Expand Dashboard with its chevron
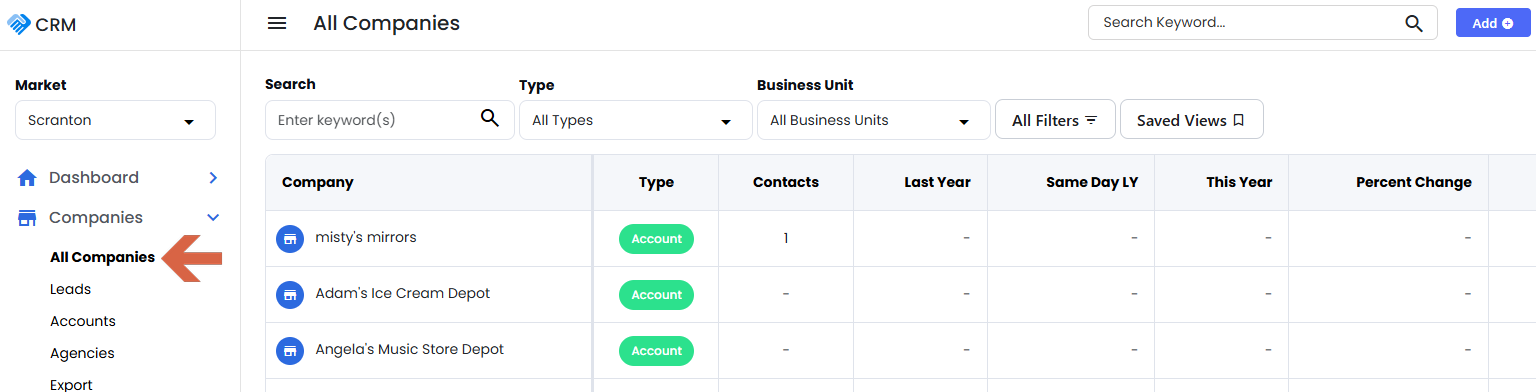The image size is (1536, 392). coord(212,178)
